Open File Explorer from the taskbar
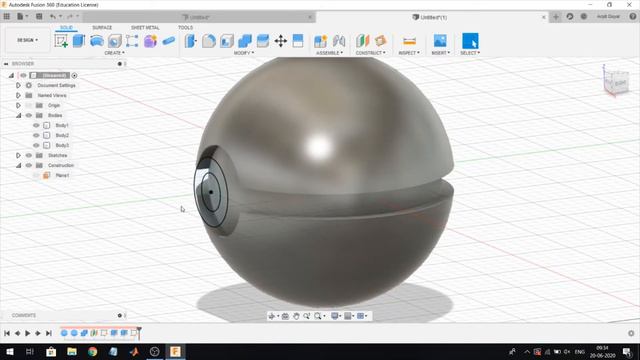This screenshot has width=640, height=360. tap(72, 351)
